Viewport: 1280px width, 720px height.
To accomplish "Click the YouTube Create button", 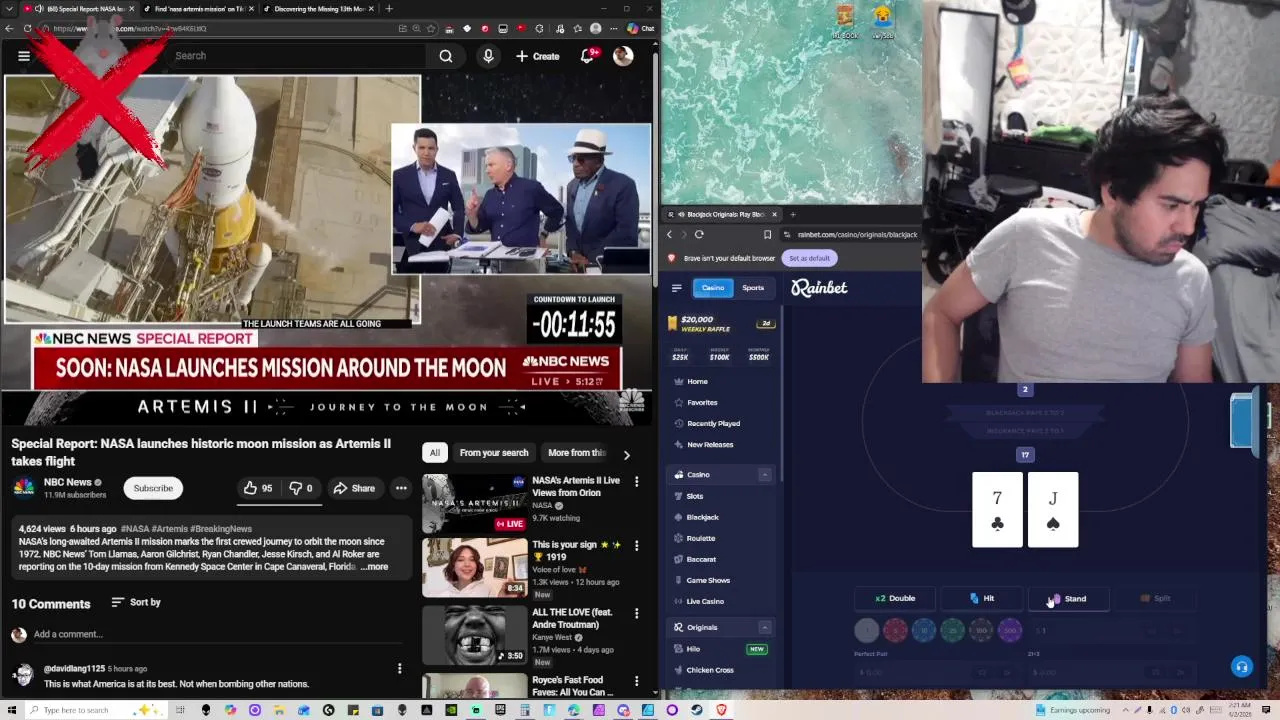I will (x=538, y=56).
